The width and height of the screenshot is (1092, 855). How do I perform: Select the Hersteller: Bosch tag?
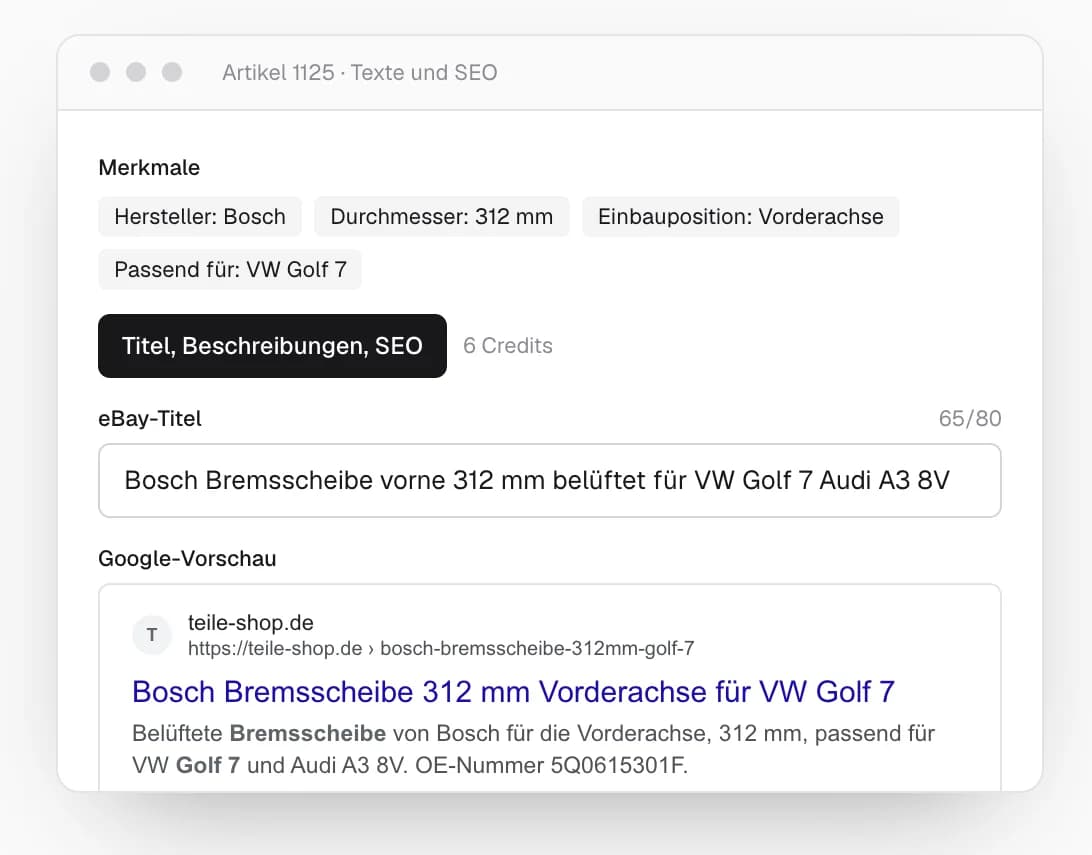pos(200,217)
